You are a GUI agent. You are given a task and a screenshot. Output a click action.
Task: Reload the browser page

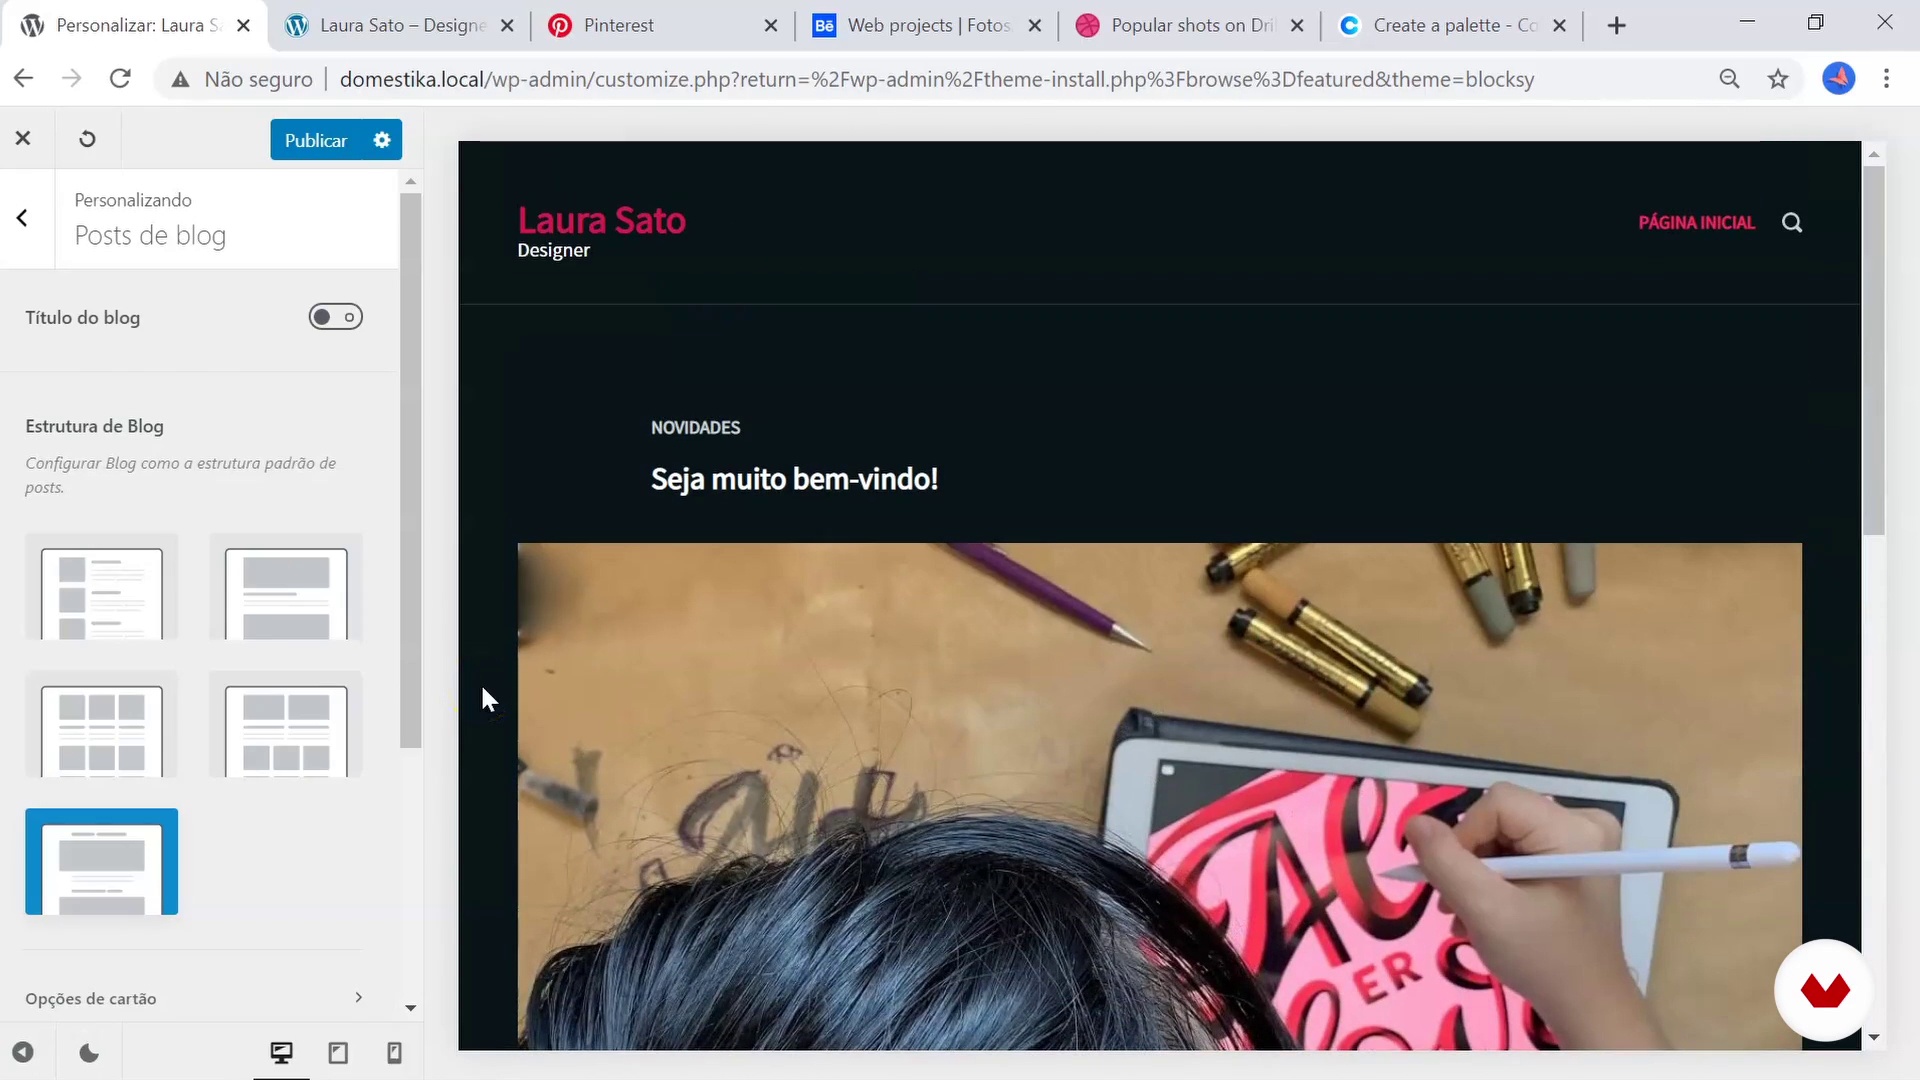point(120,78)
